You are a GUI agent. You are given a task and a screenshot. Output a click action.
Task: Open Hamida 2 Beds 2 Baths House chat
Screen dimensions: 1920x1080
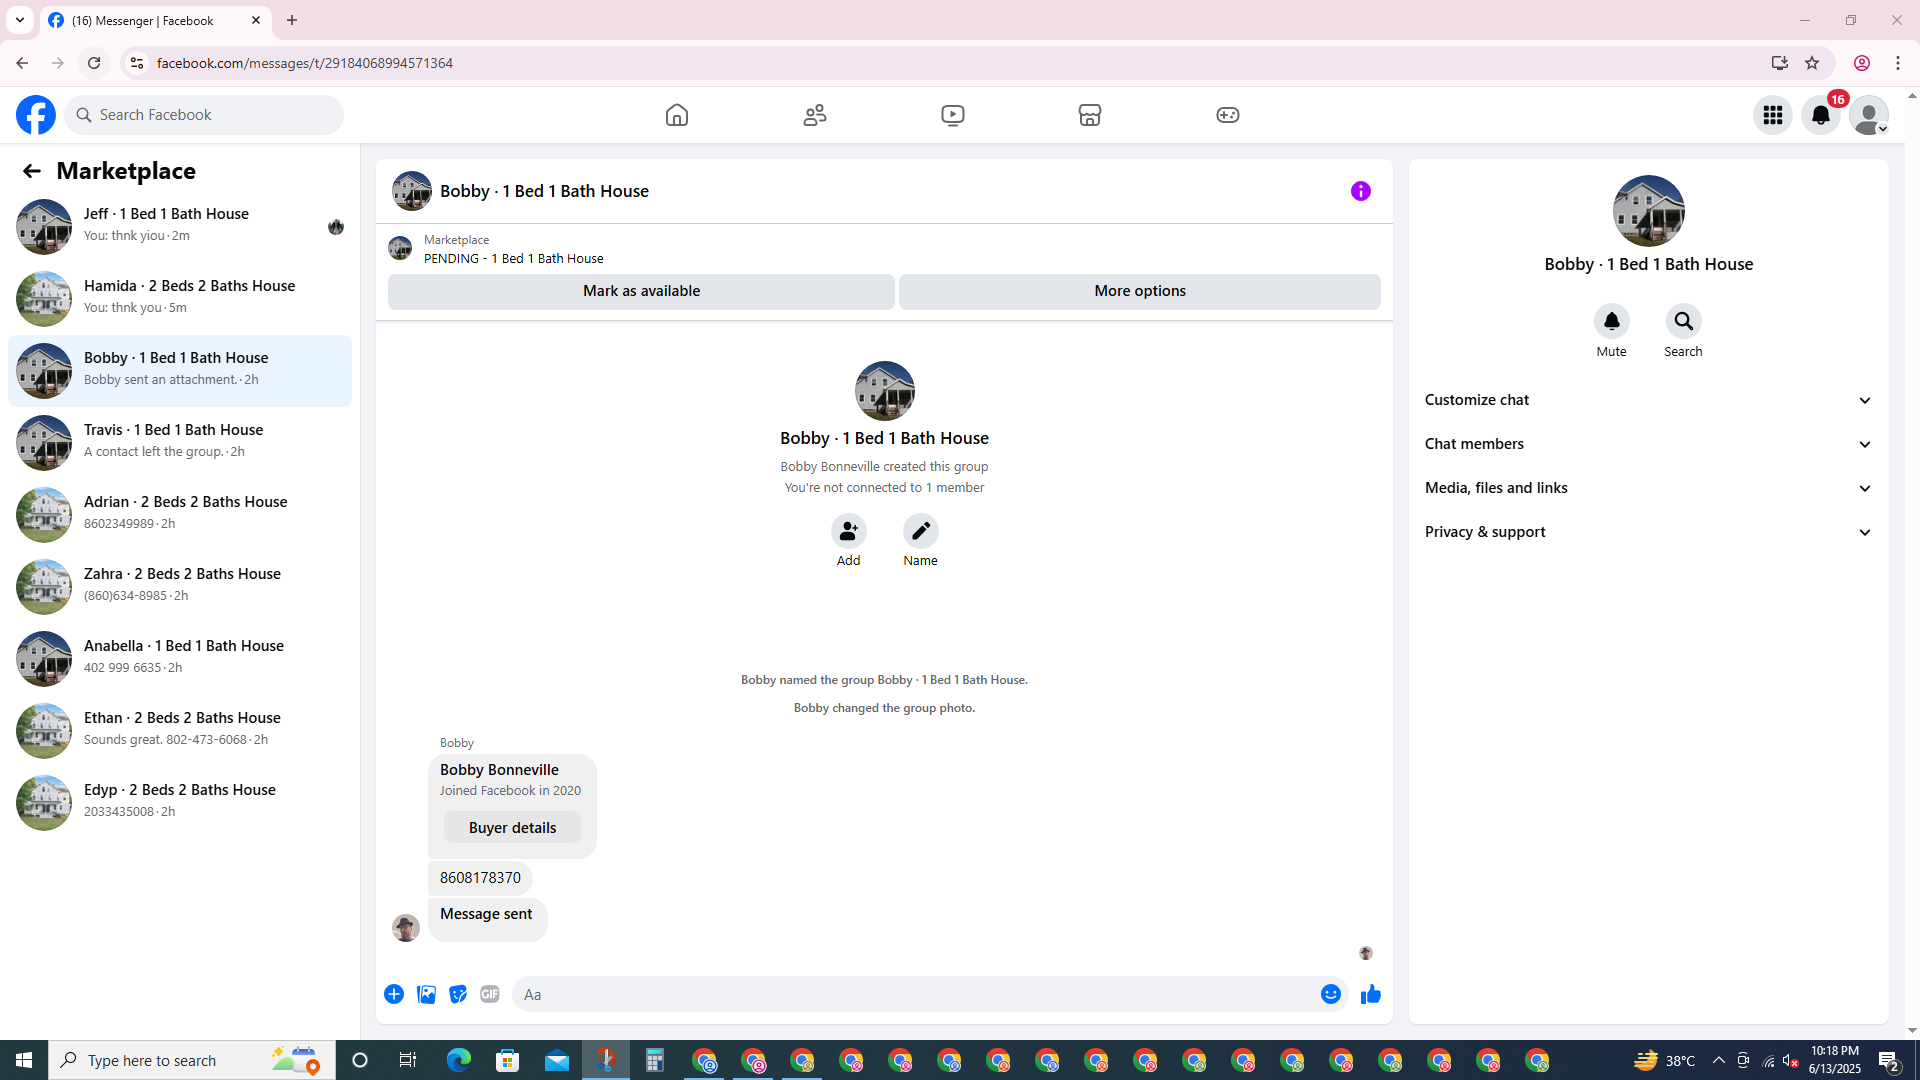180,298
